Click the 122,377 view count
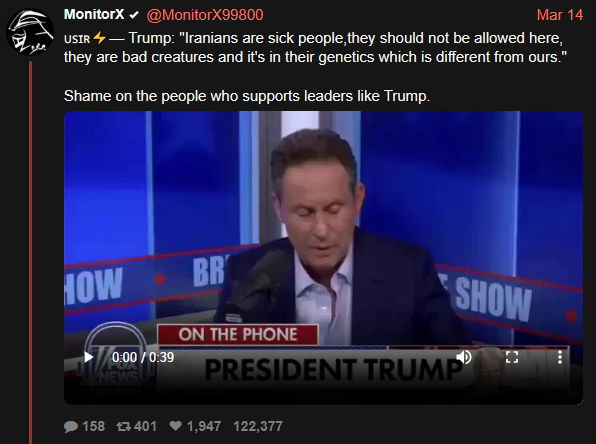The width and height of the screenshot is (596, 444). coord(258,427)
